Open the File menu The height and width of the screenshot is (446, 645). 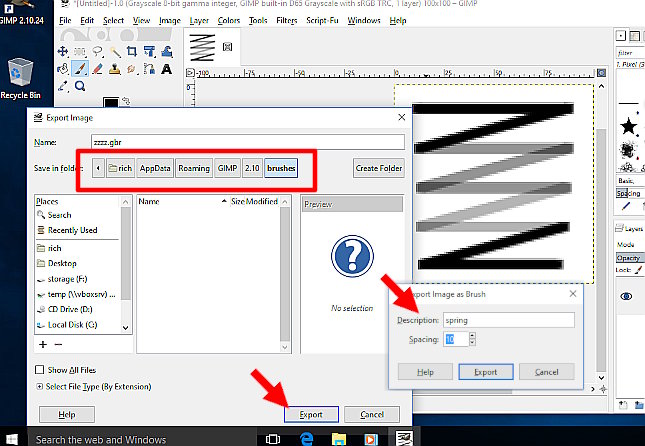tap(65, 21)
